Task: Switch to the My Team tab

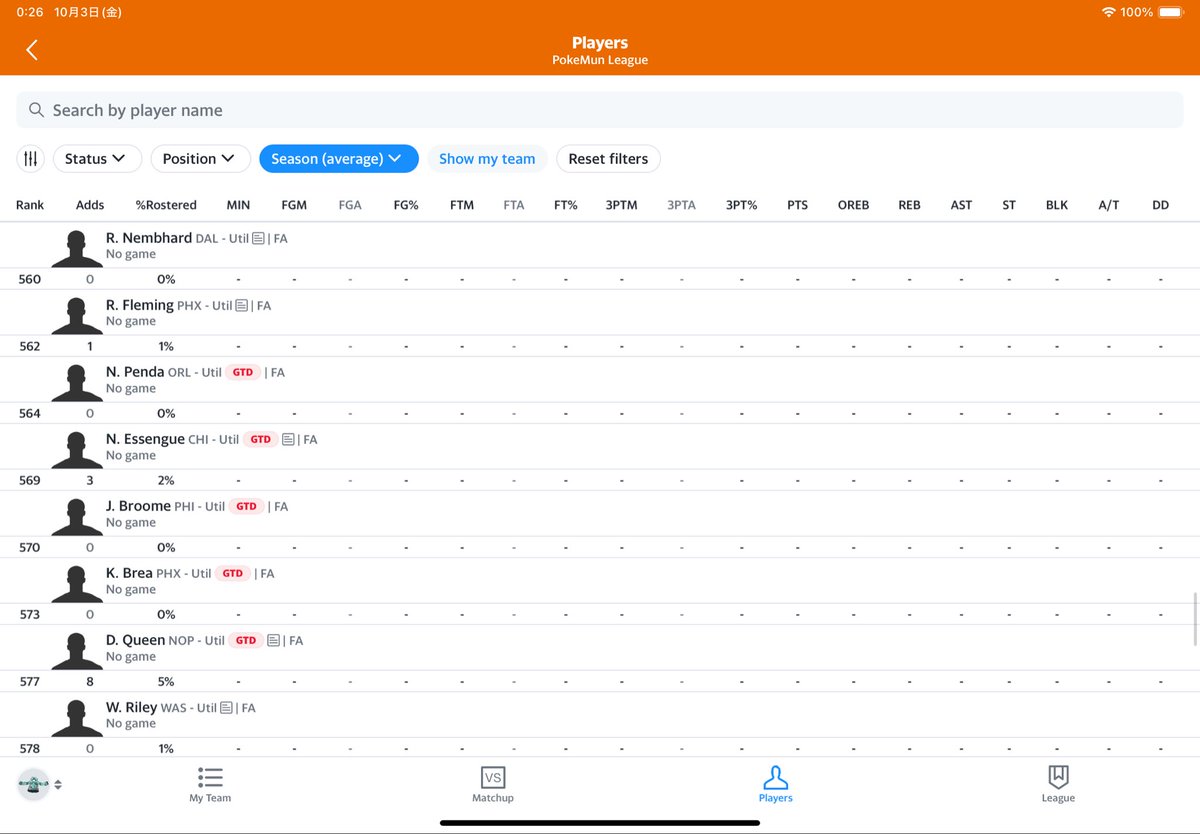Action: (210, 785)
